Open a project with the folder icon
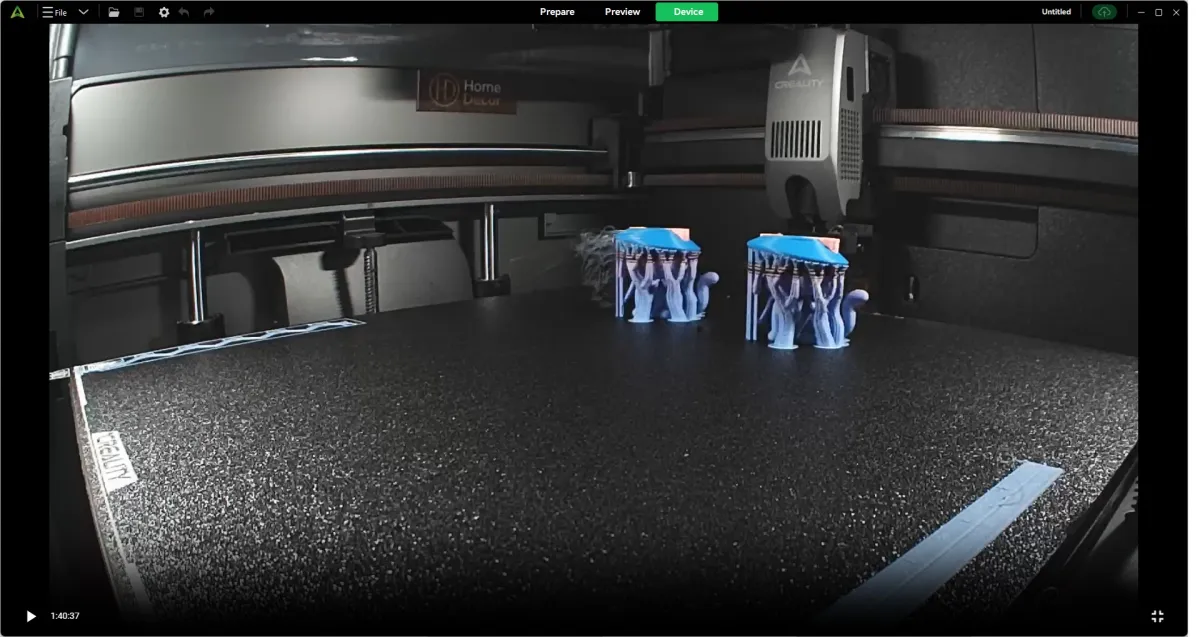Viewport: 1200px width, 637px height. 114,12
